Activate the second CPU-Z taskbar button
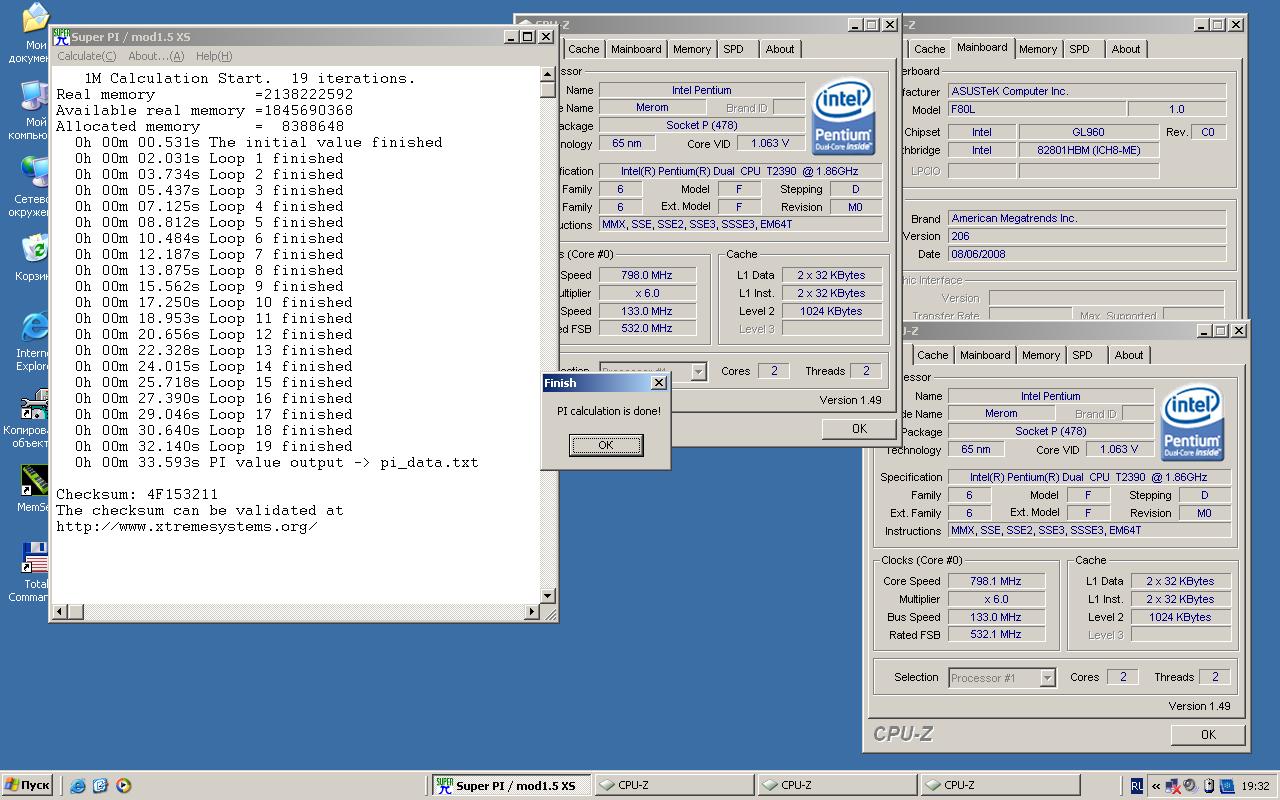This screenshot has width=1280, height=800. (838, 786)
